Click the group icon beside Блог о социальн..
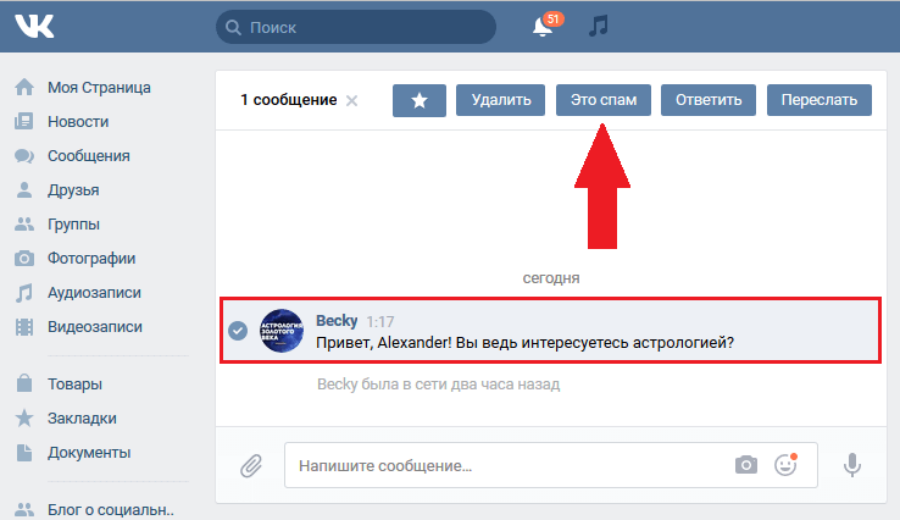The height and width of the screenshot is (520, 900). (24, 509)
